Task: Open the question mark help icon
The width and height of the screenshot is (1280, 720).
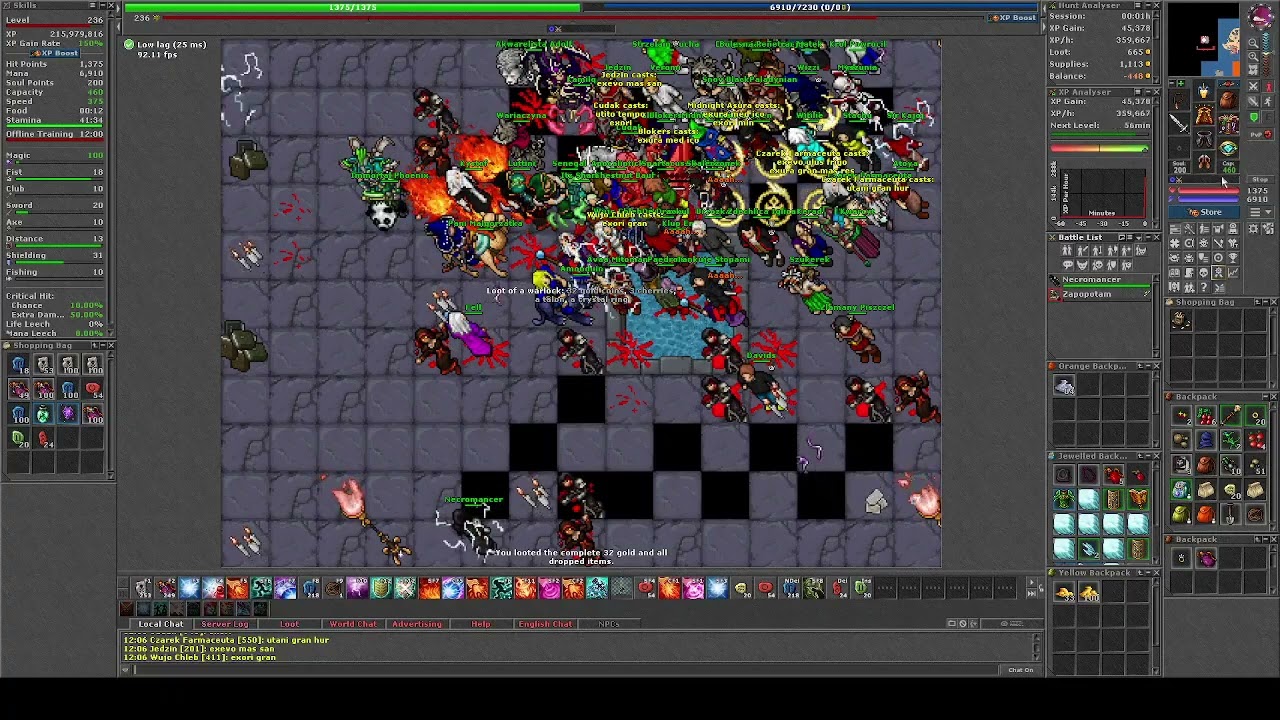Action: (x=1203, y=287)
